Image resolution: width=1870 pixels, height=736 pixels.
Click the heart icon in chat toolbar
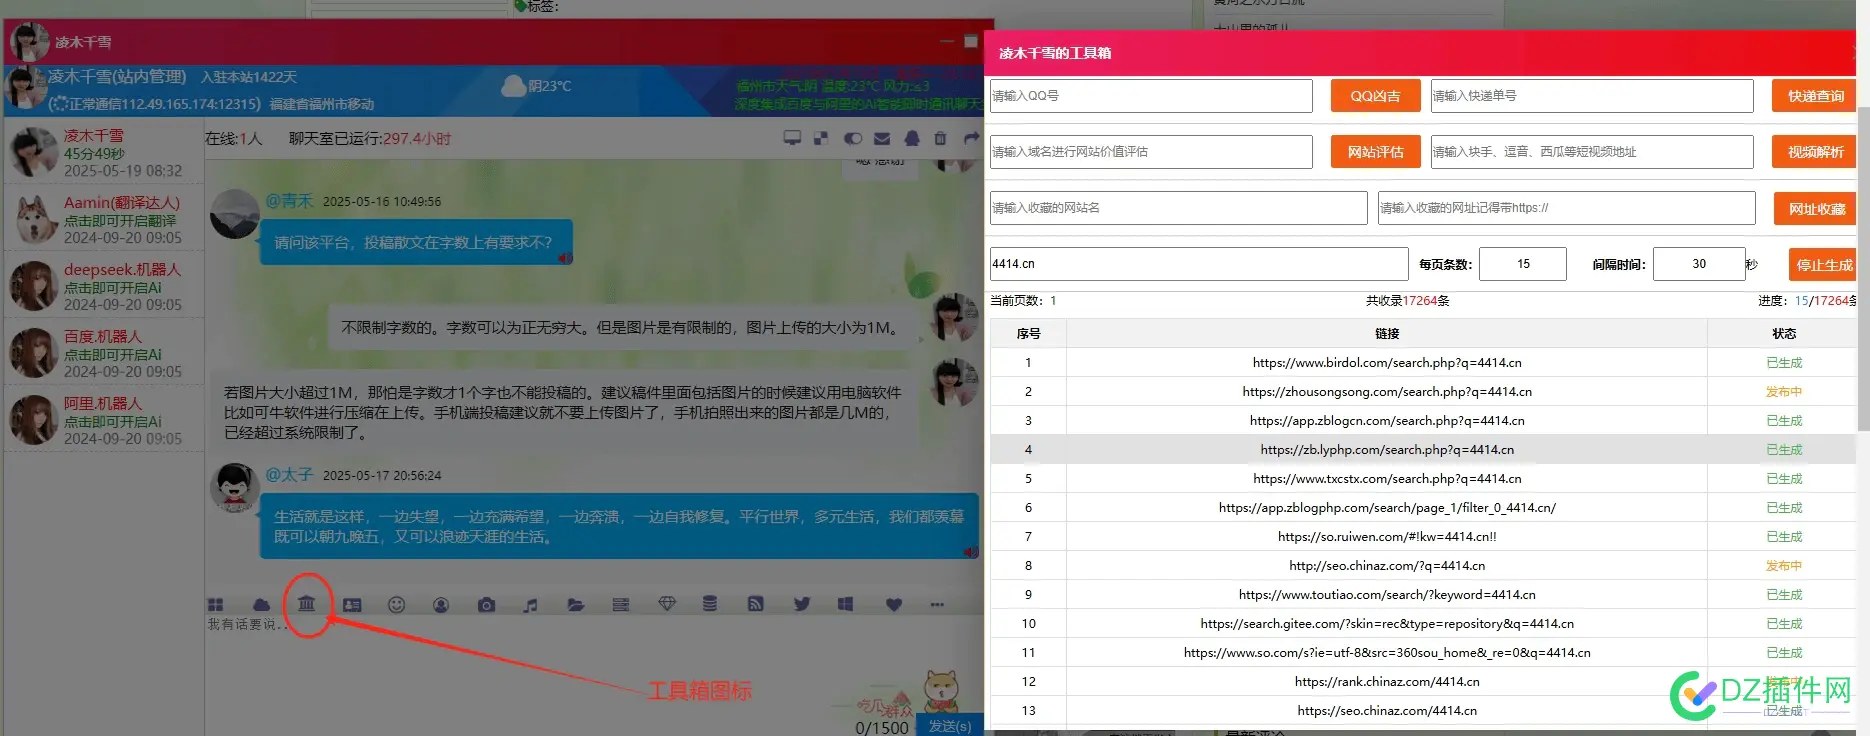coord(894,604)
